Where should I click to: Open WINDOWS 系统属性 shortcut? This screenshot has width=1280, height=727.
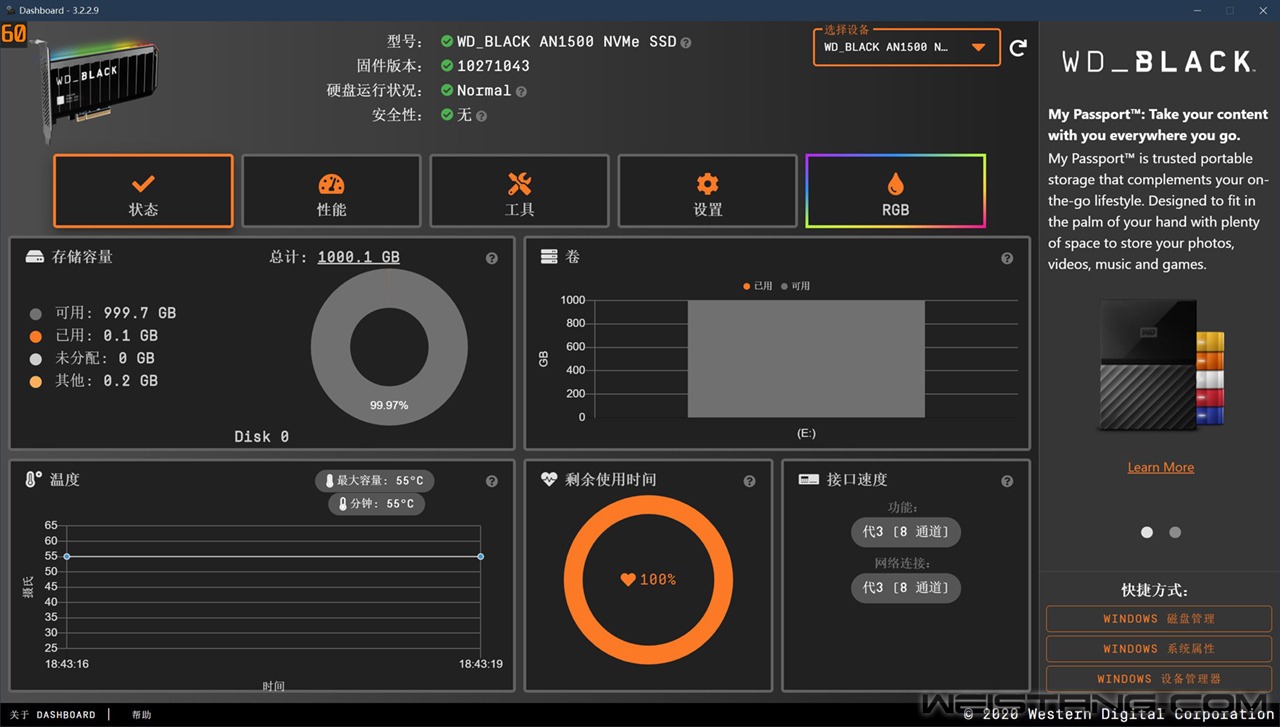click(1159, 649)
